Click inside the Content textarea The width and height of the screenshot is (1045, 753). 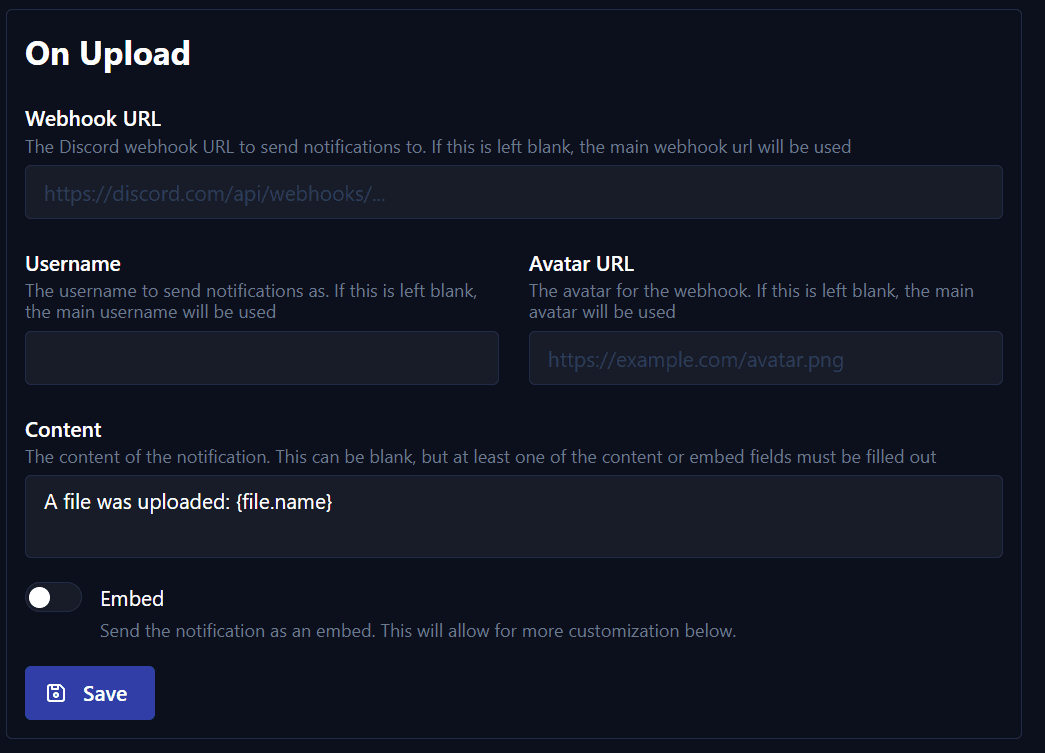tap(513, 516)
